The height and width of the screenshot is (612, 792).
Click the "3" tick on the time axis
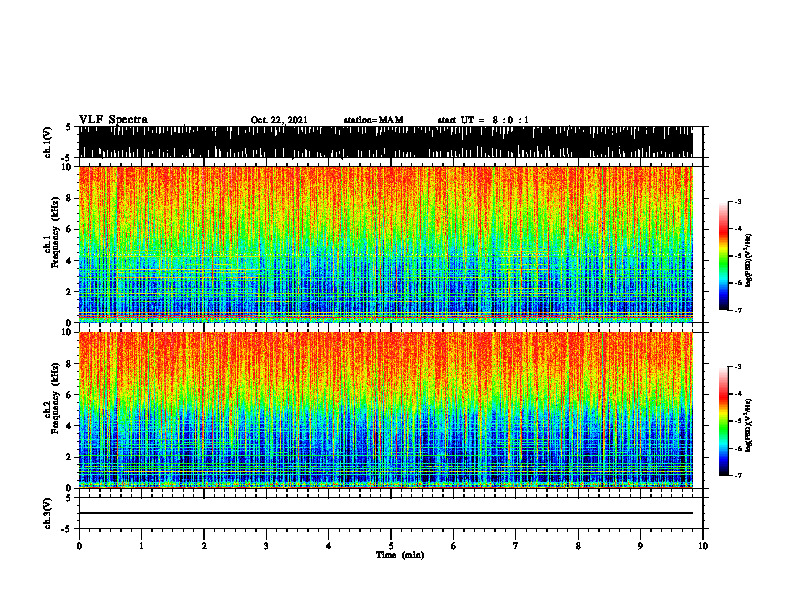(266, 546)
